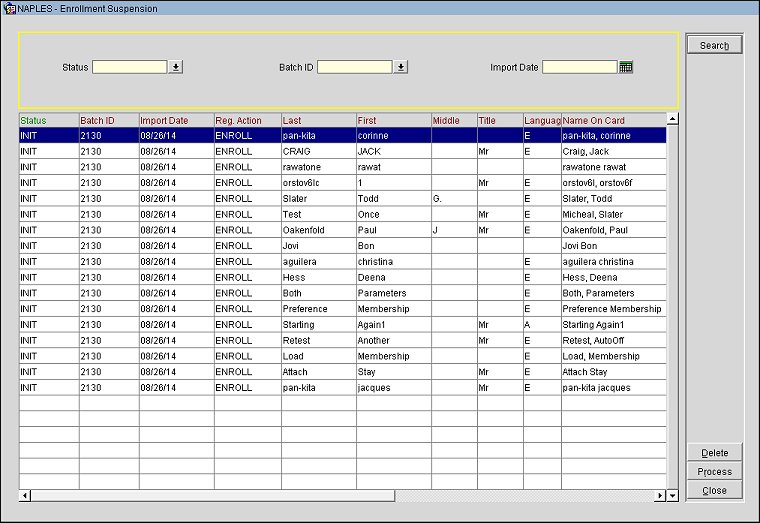
Task: Click the first name cell Parameters
Action: click(394, 293)
